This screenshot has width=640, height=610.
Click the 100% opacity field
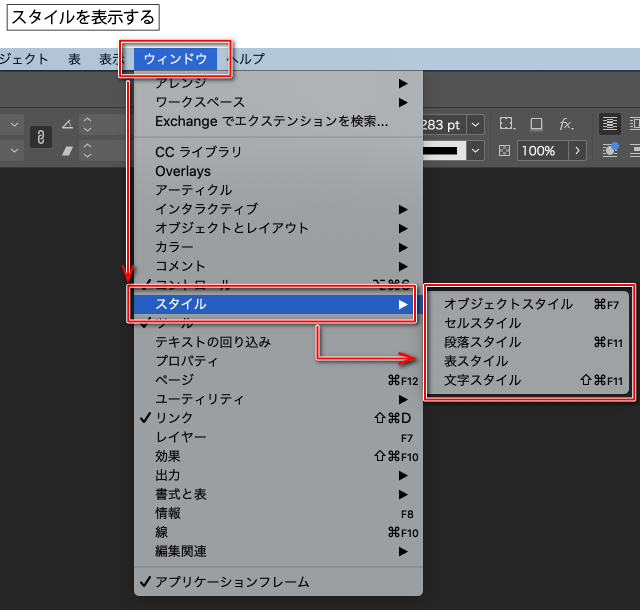(x=542, y=151)
